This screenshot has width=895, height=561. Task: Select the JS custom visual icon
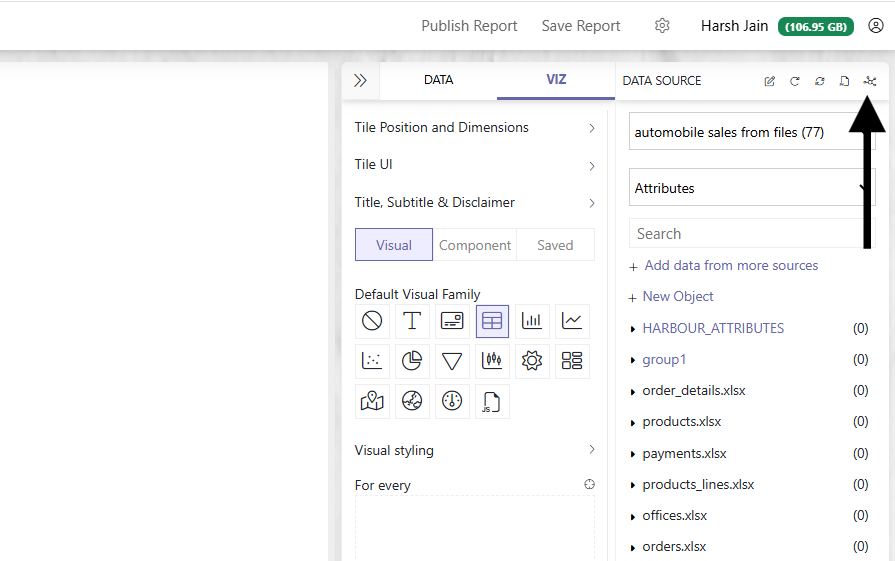click(x=492, y=402)
